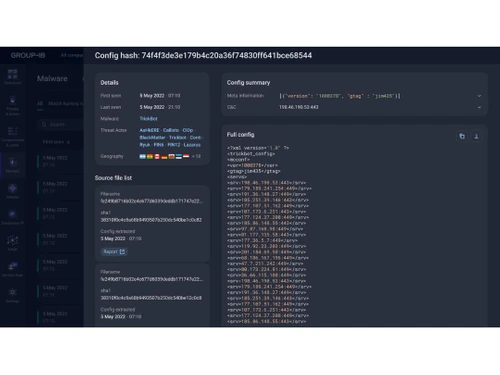The height and width of the screenshot is (375, 500).
Task: Open the Trickbot threat actor link
Action: [177, 138]
